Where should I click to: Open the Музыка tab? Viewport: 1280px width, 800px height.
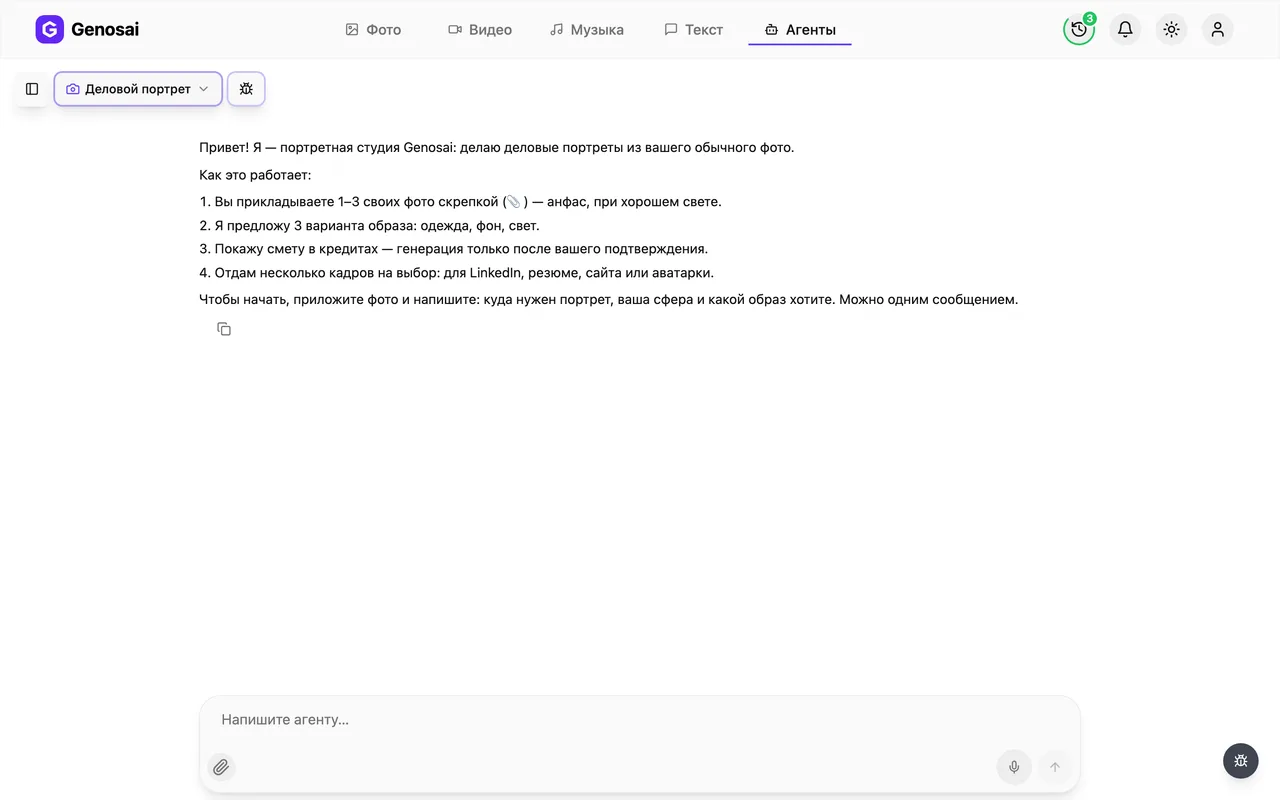pyautogui.click(x=587, y=30)
